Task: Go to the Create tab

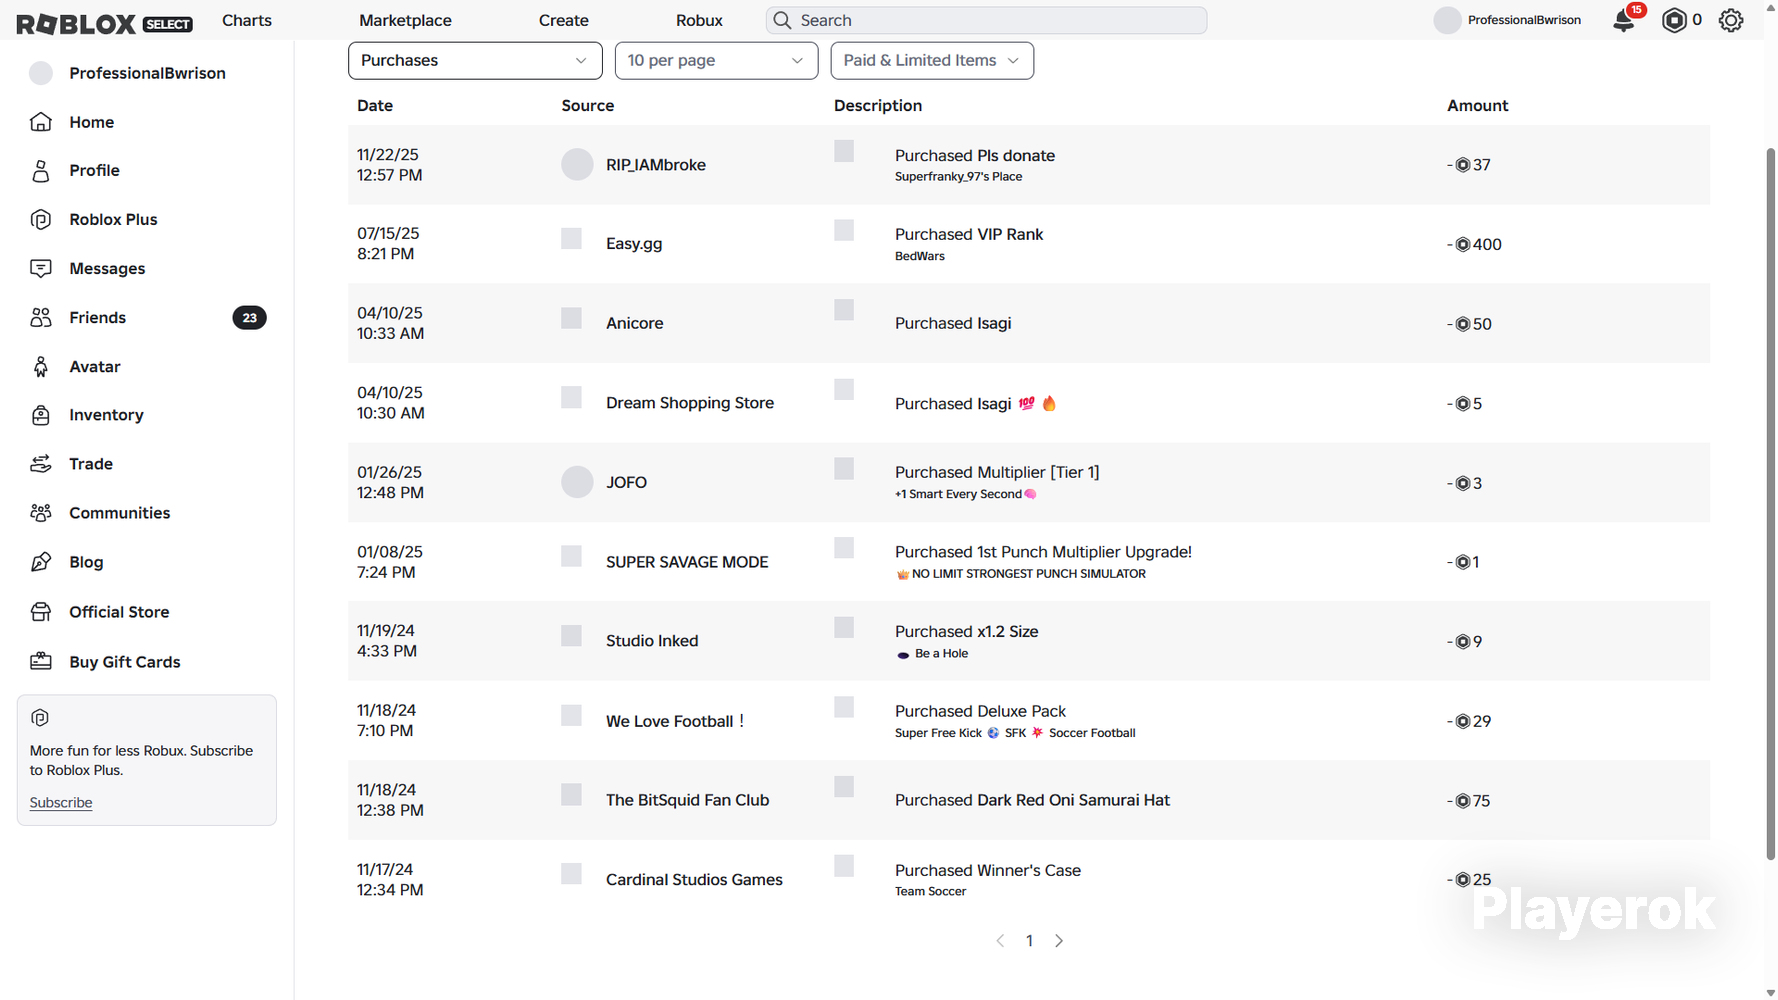Action: [564, 20]
